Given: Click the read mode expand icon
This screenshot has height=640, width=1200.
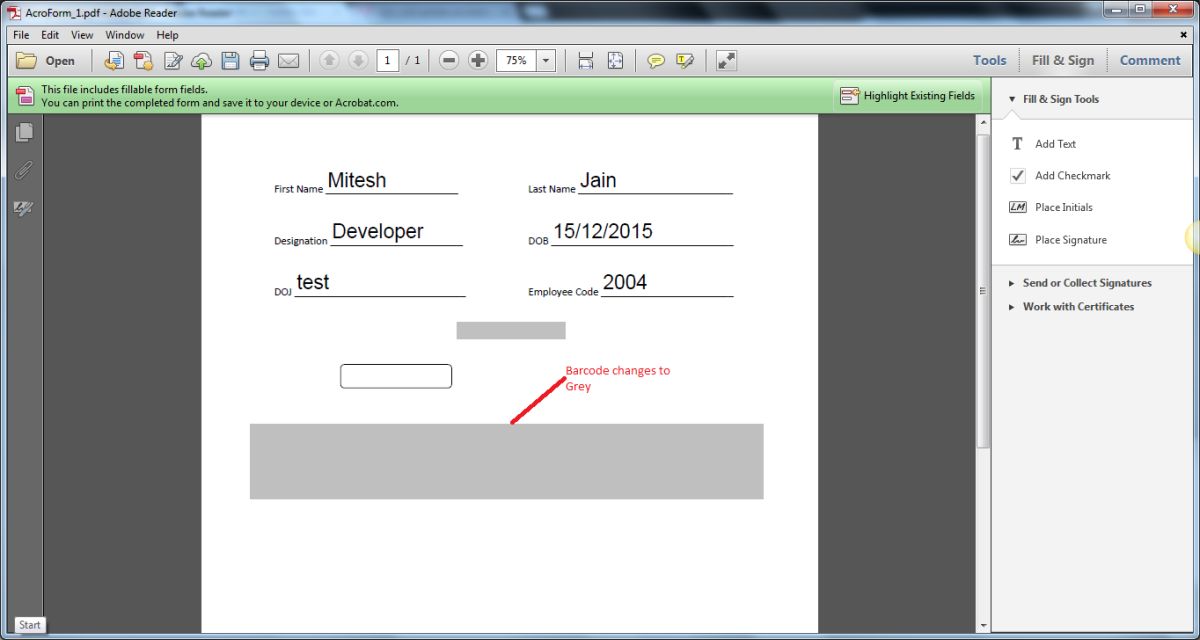Looking at the screenshot, I should pos(726,61).
